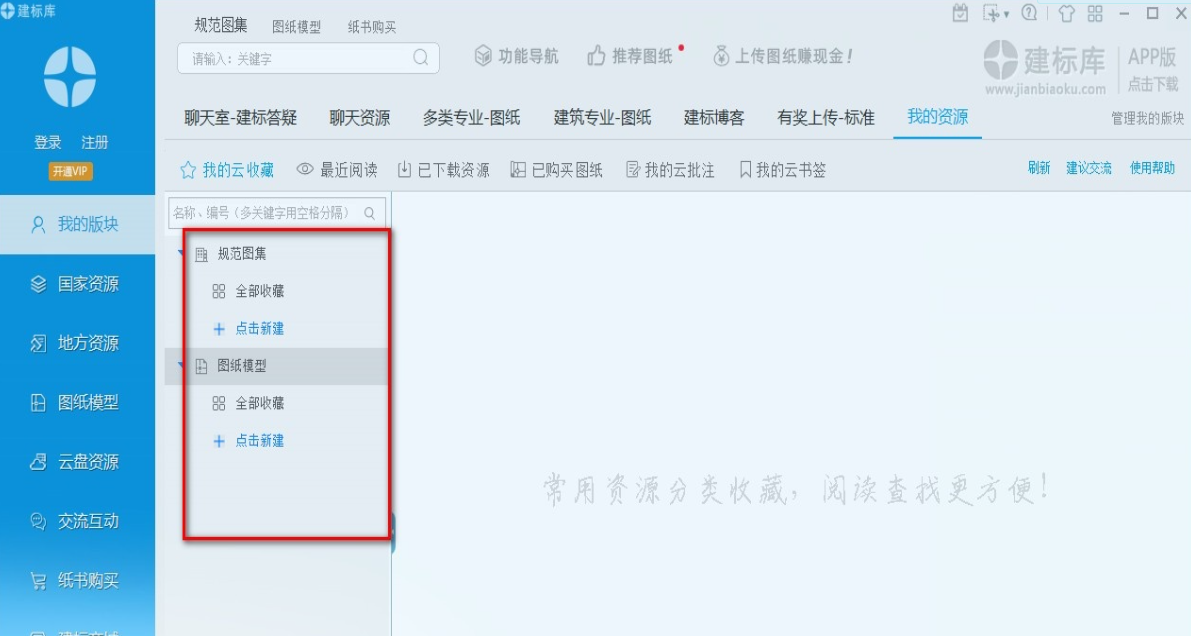Open 最近阅读 with the eye icon
Image resolution: width=1191 pixels, height=636 pixels.
click(x=337, y=170)
